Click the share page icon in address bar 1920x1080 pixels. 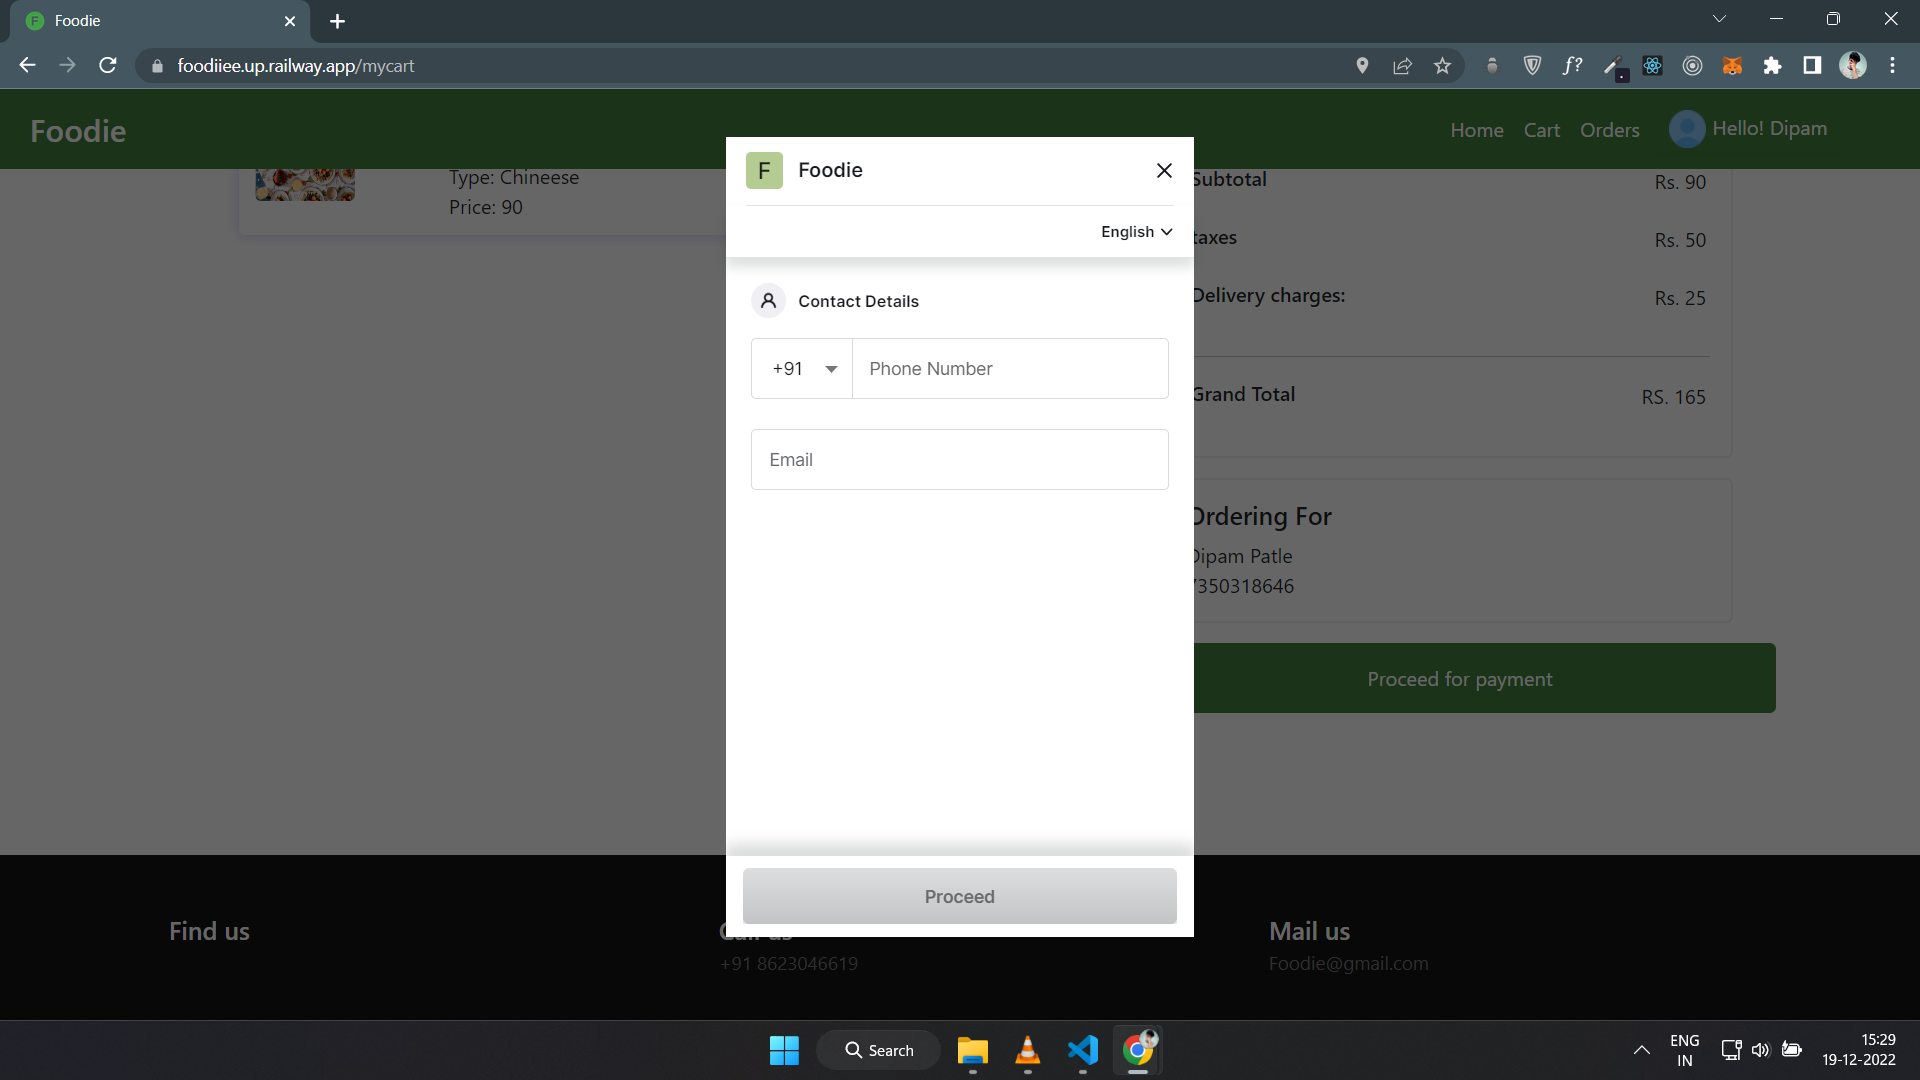tap(1402, 66)
